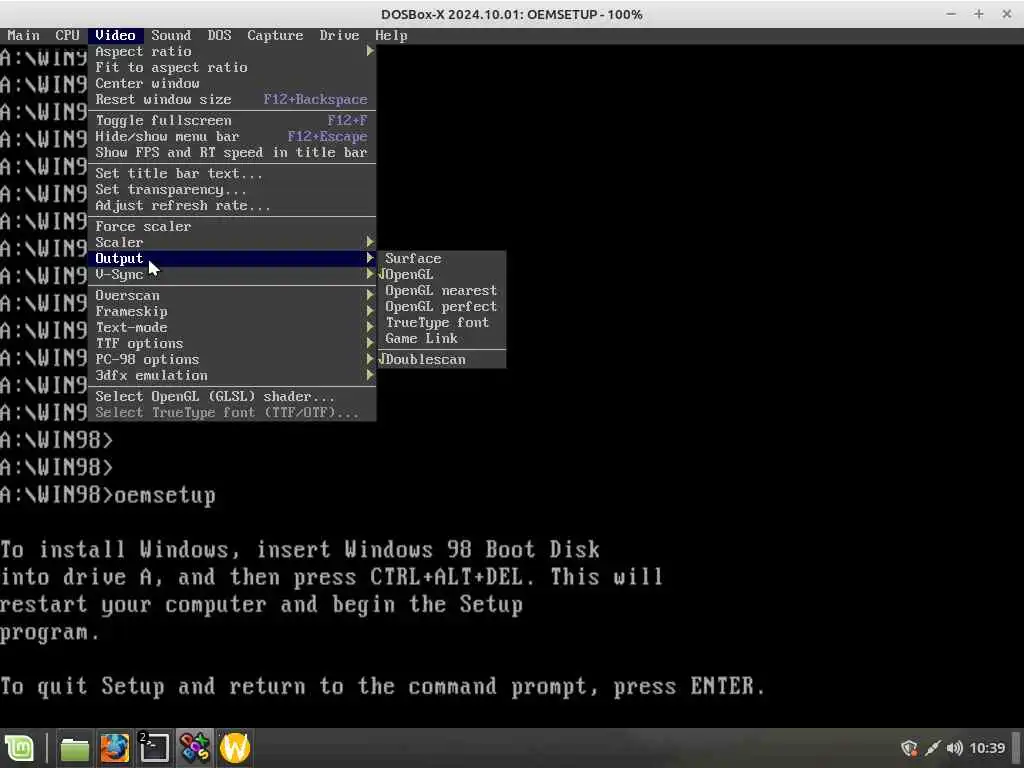The width and height of the screenshot is (1024, 768).
Task: Open the DOS menu
Action: coord(219,35)
